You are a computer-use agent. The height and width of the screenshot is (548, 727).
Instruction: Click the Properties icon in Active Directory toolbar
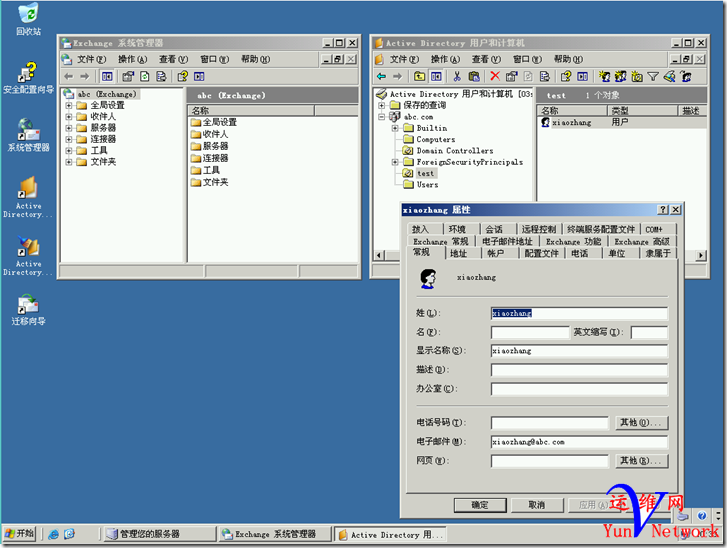click(511, 76)
